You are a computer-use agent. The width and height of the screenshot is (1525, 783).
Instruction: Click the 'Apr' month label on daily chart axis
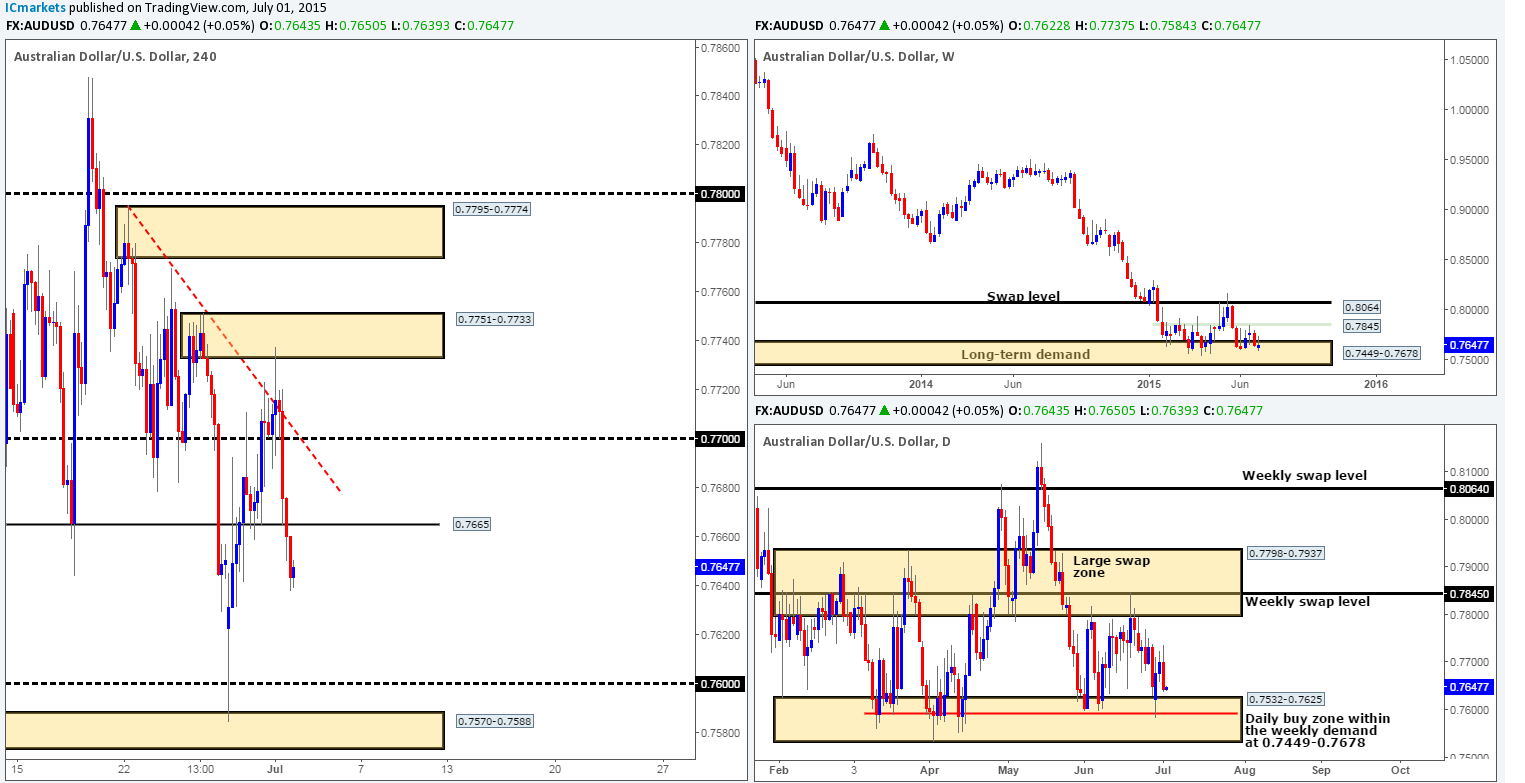pos(930,772)
